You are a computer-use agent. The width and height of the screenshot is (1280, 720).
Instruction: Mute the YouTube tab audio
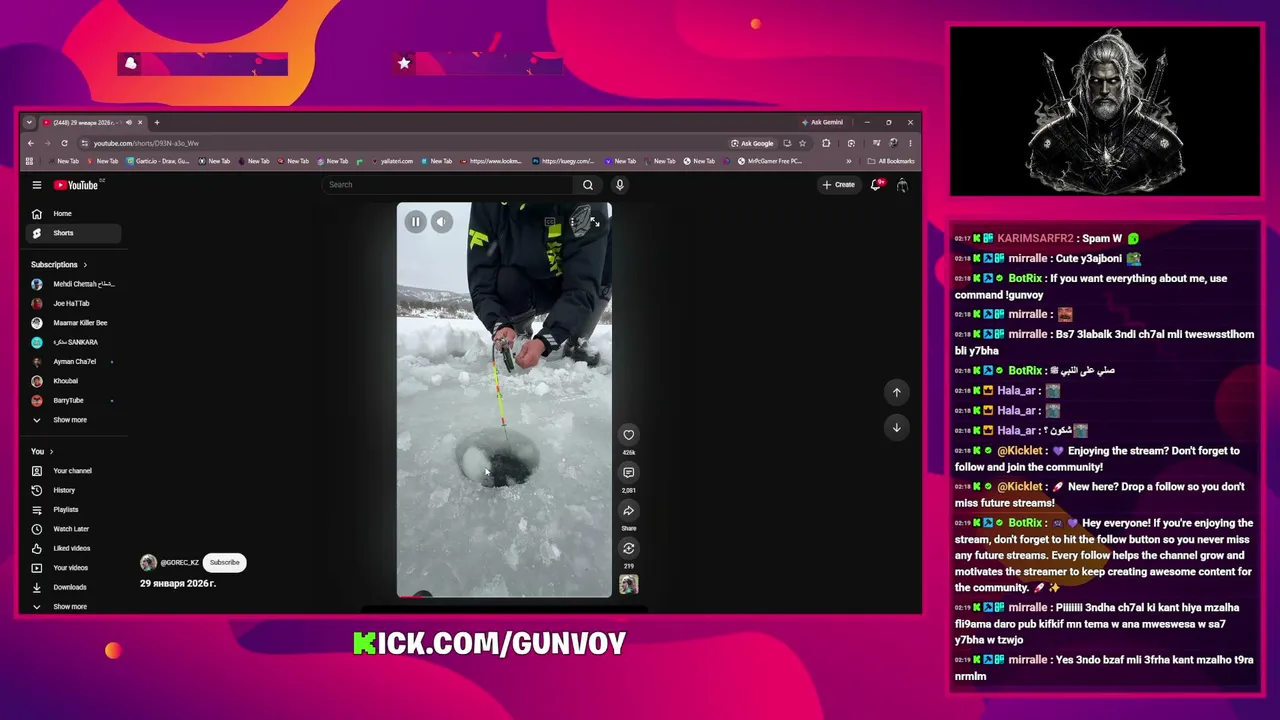pos(128,122)
